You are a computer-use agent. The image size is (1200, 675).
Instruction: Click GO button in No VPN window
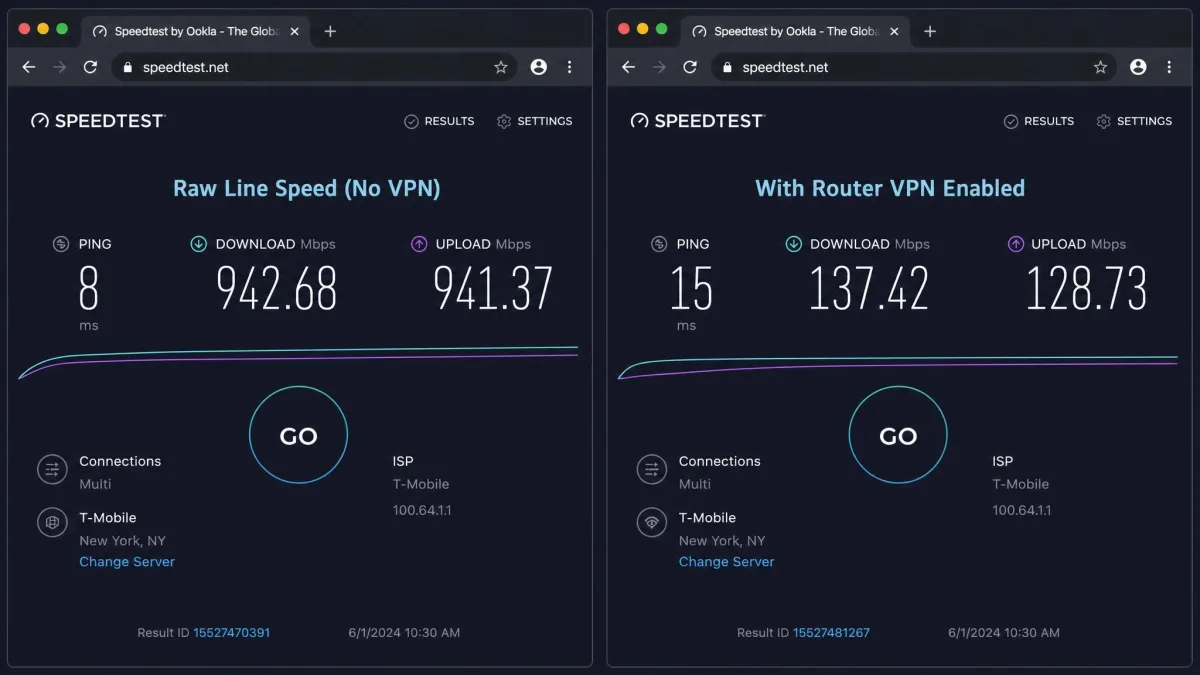point(298,435)
